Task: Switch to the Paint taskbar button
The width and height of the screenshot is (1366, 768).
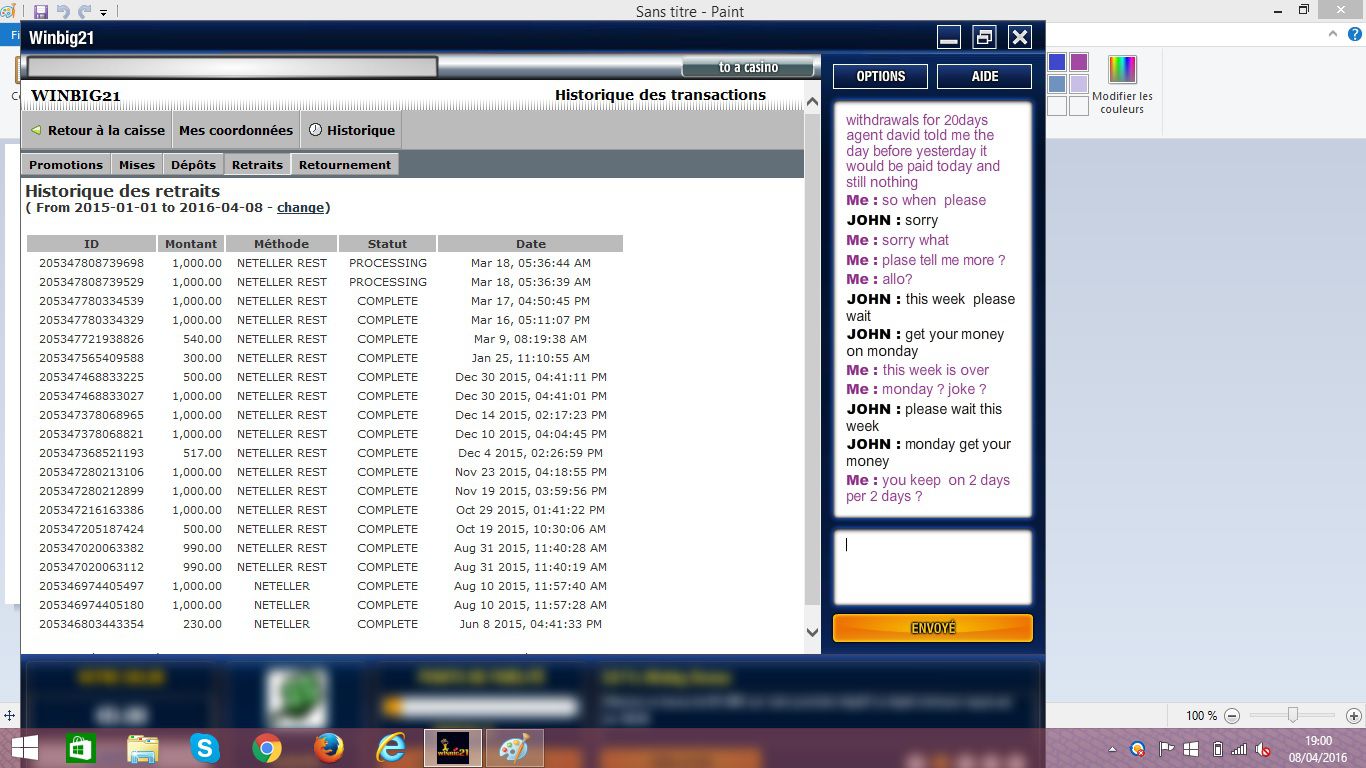Action: tap(514, 748)
